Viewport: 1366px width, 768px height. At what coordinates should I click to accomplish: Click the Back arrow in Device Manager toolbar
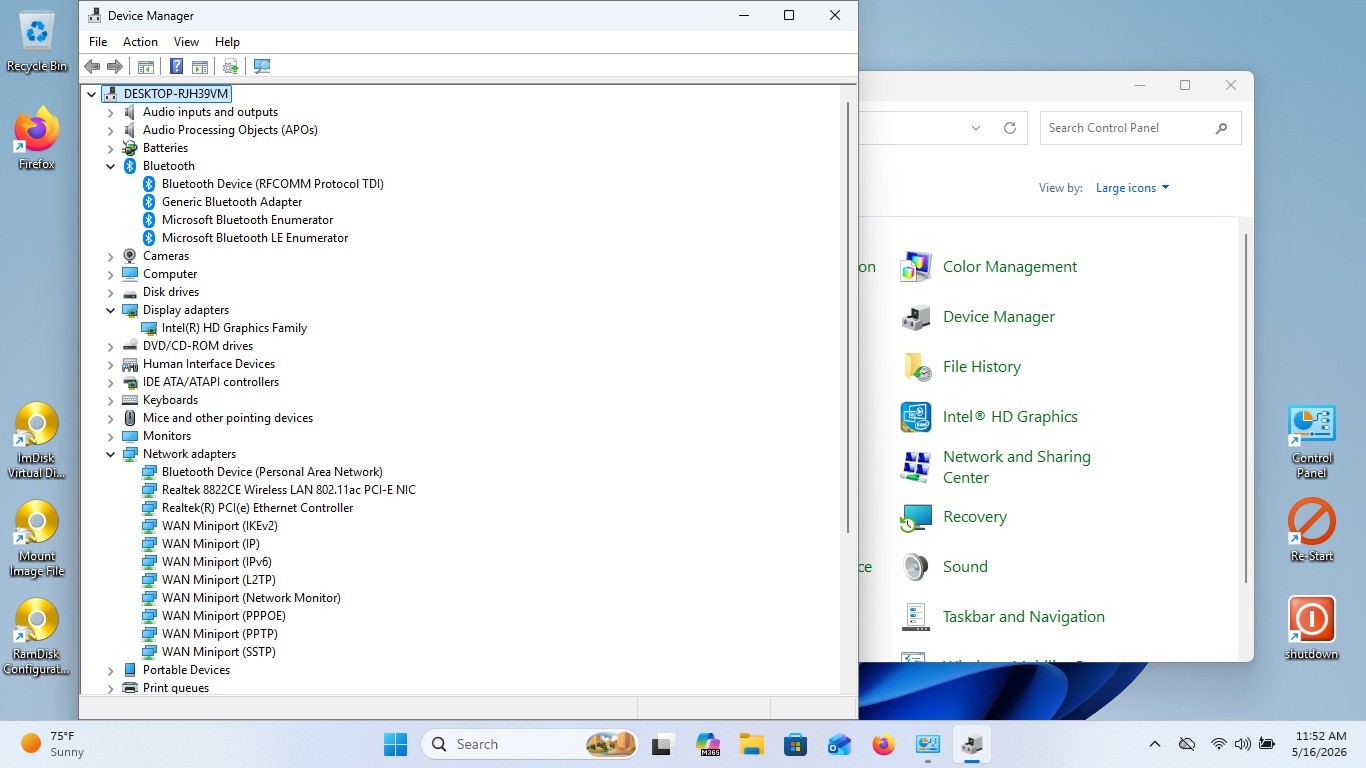(x=92, y=66)
